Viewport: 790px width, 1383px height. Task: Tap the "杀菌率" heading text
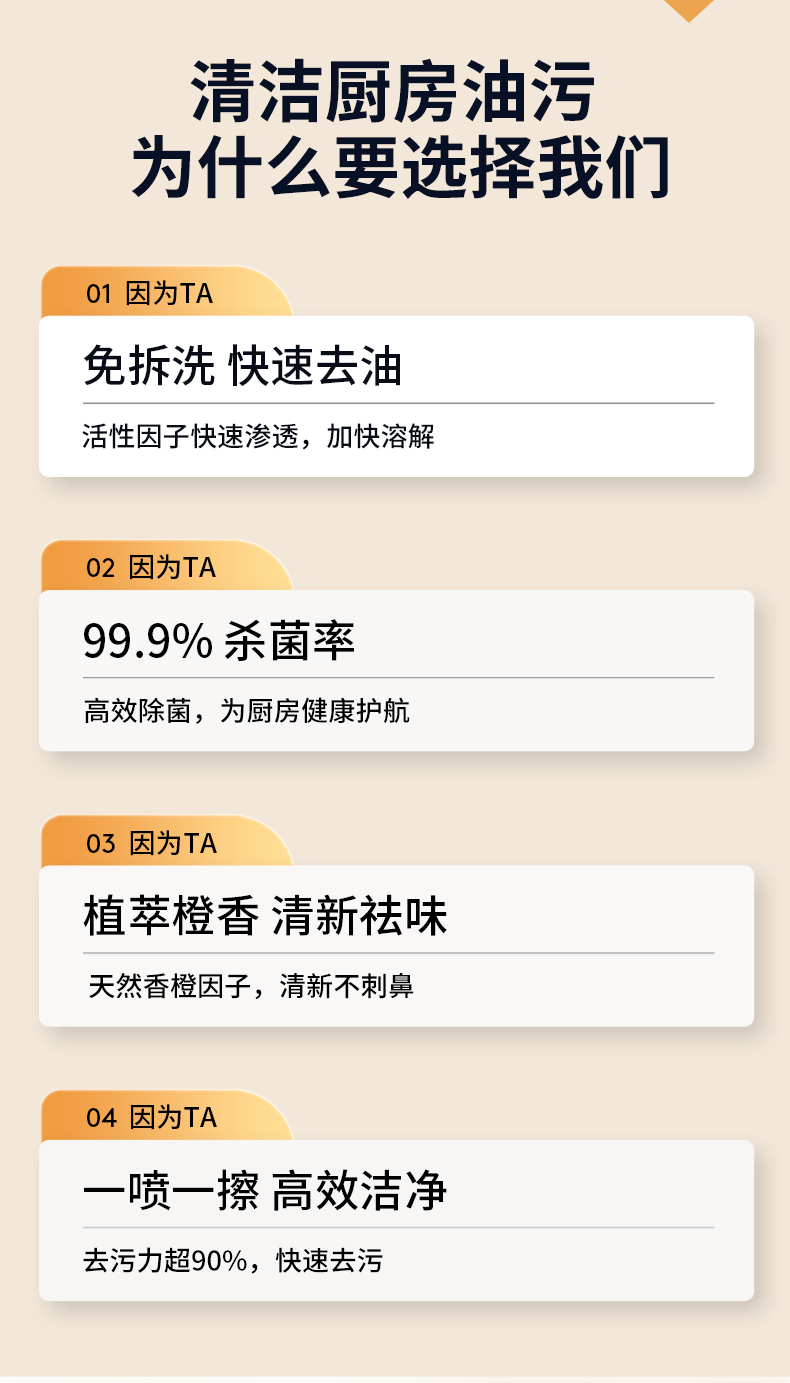coord(289,642)
